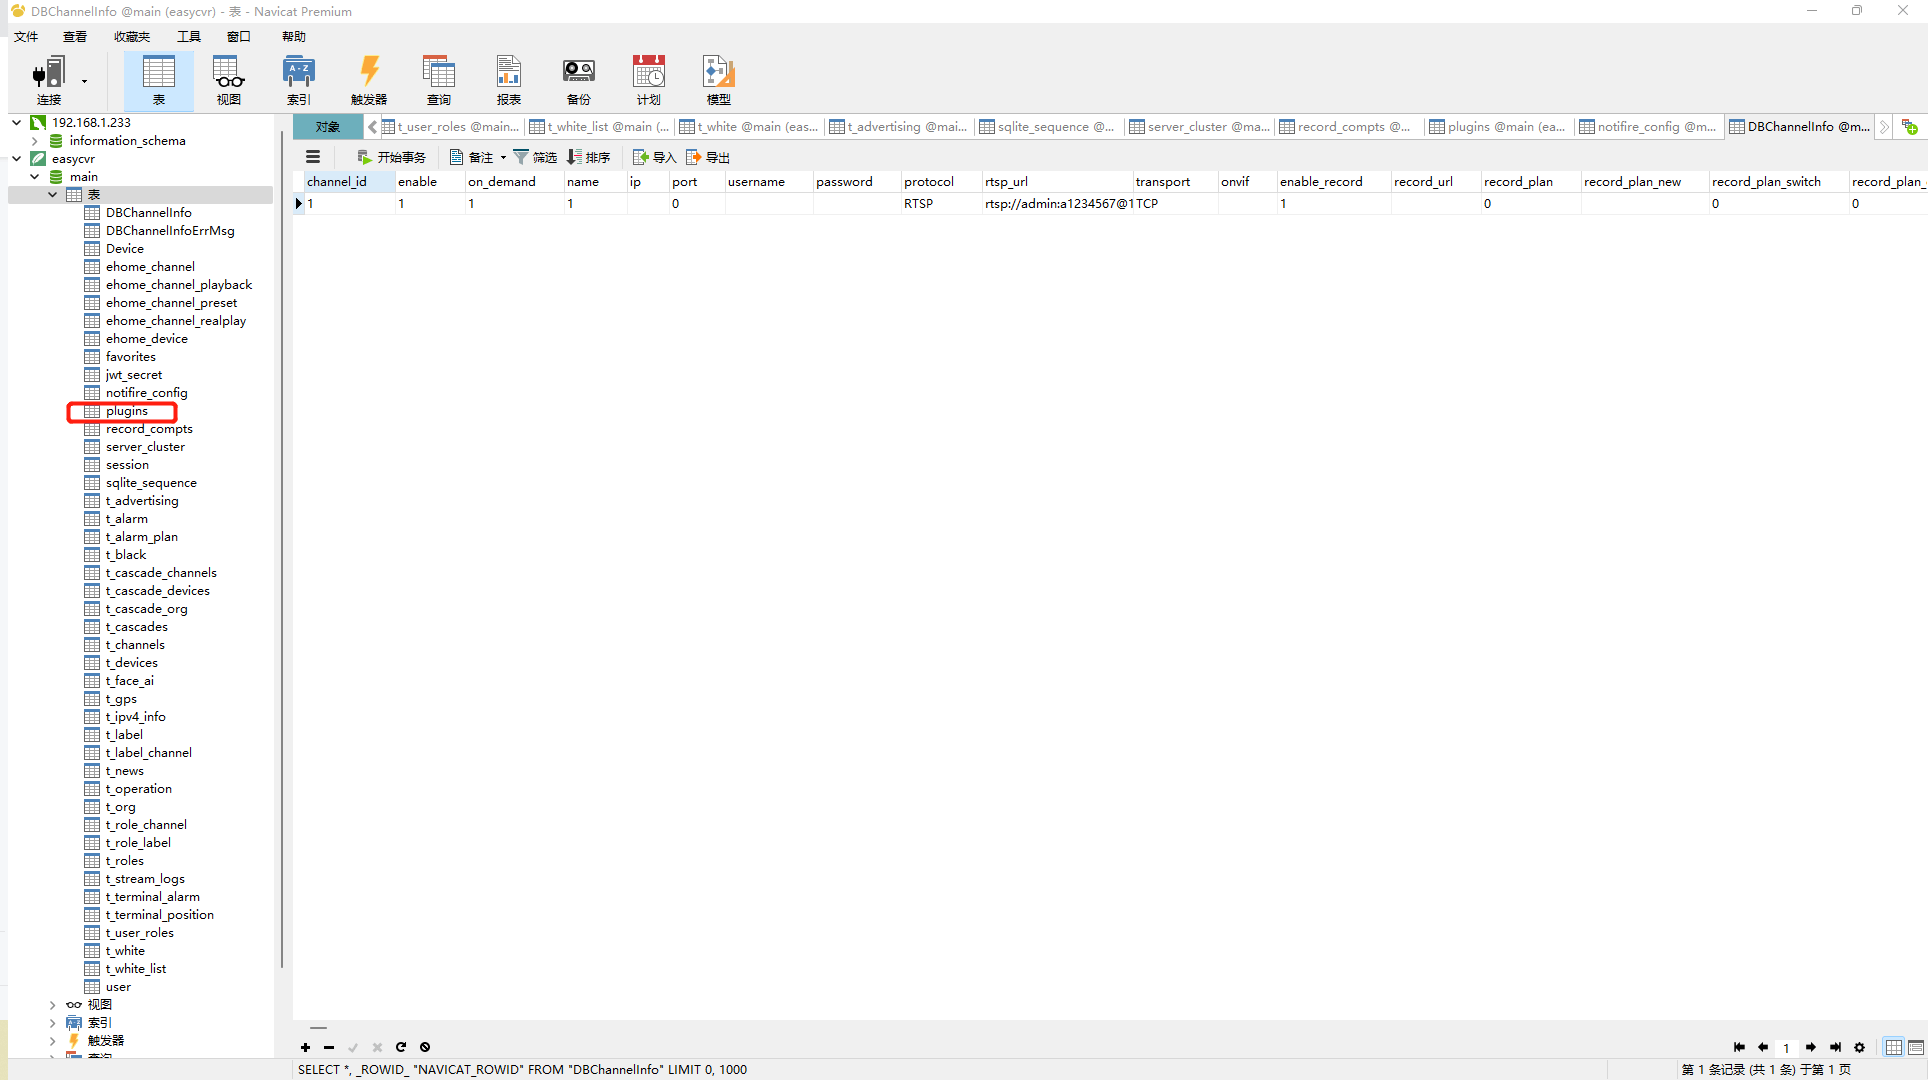Click the add record plus icon
Image resolution: width=1928 pixels, height=1080 pixels.
point(305,1047)
